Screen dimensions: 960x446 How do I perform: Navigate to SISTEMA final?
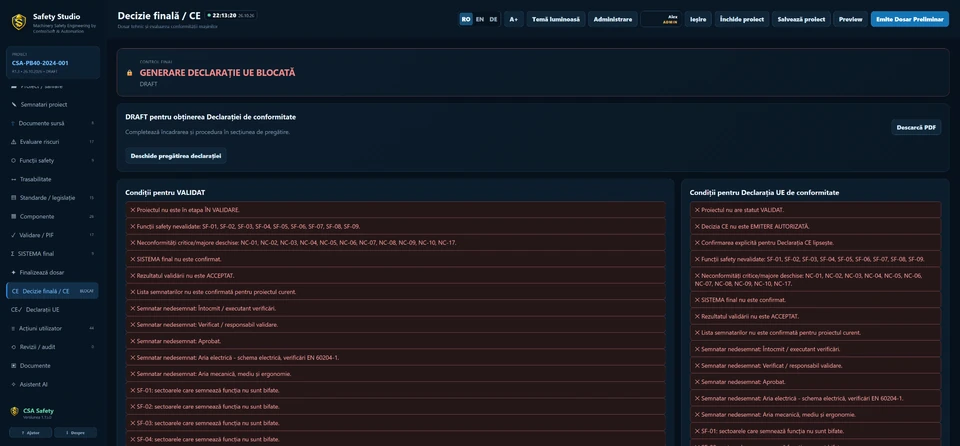pos(53,254)
